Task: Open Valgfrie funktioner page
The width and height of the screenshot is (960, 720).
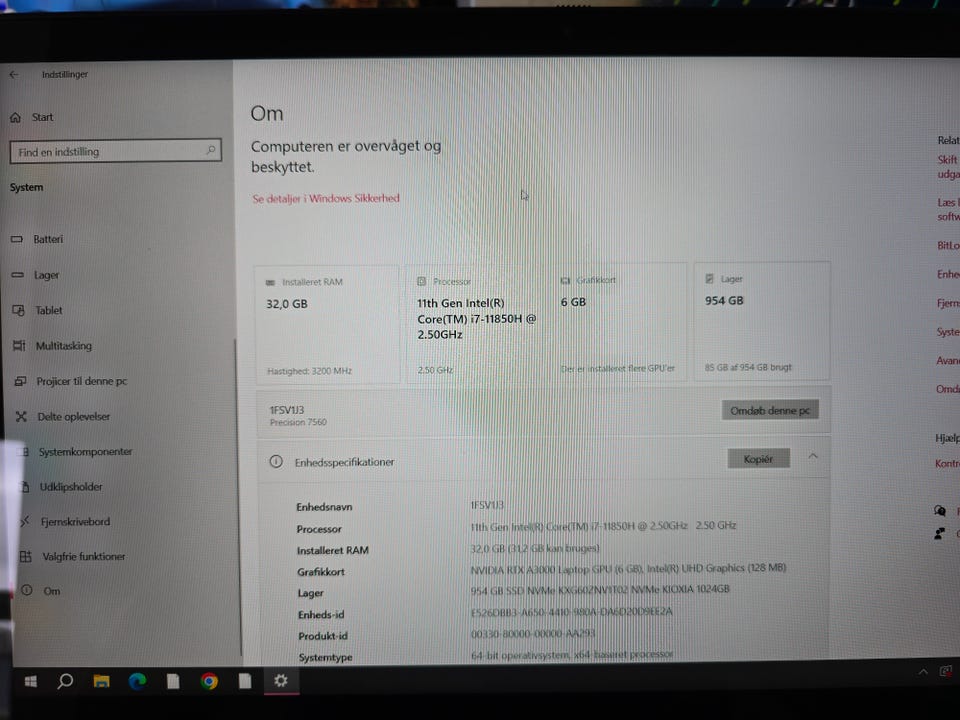Action: tap(83, 557)
